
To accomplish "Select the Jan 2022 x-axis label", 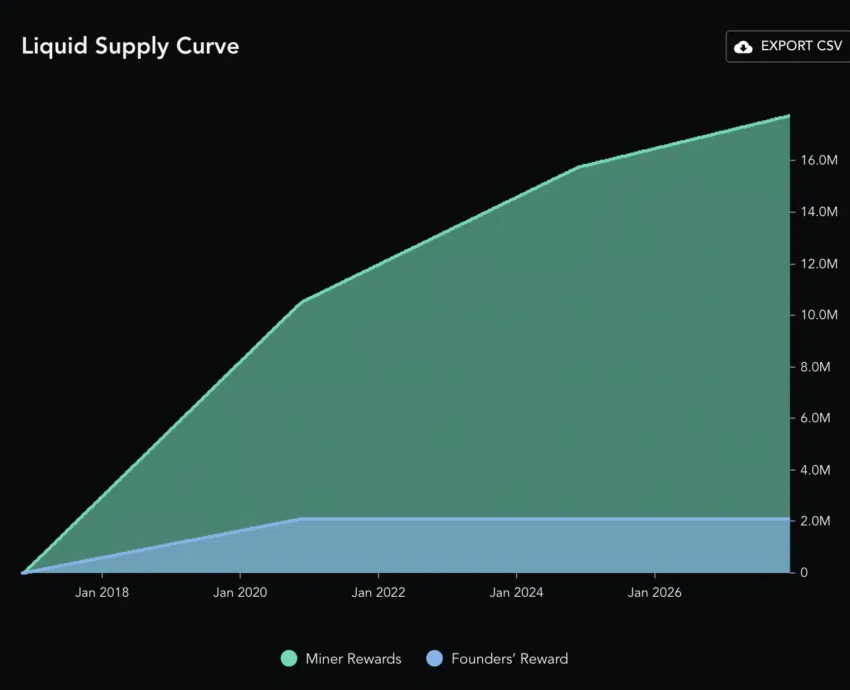I will (x=378, y=592).
